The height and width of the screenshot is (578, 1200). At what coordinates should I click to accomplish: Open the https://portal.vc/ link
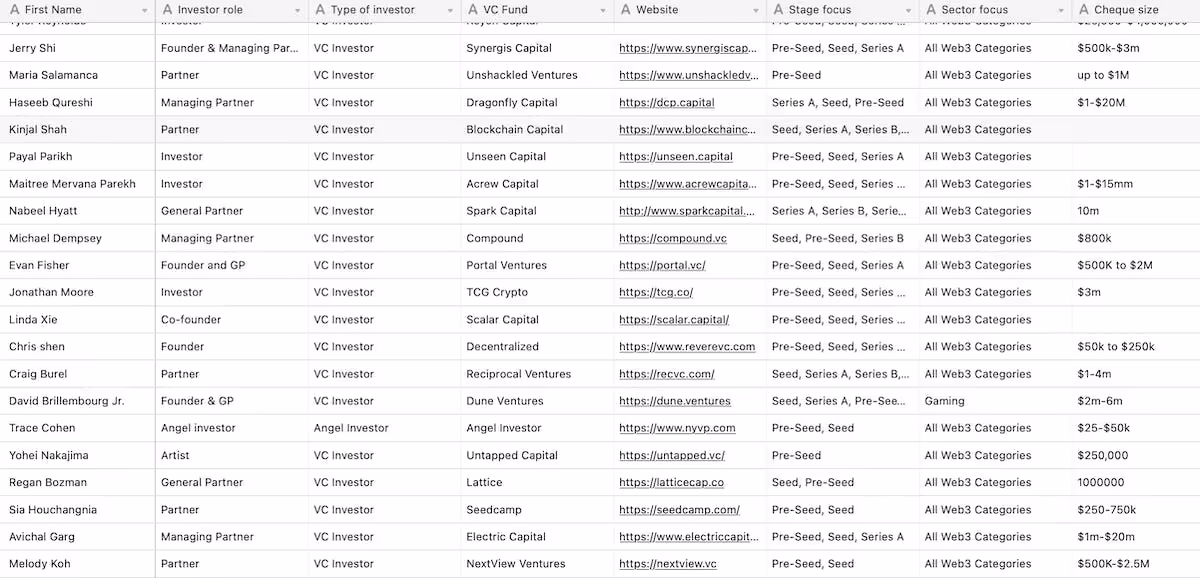coord(662,265)
